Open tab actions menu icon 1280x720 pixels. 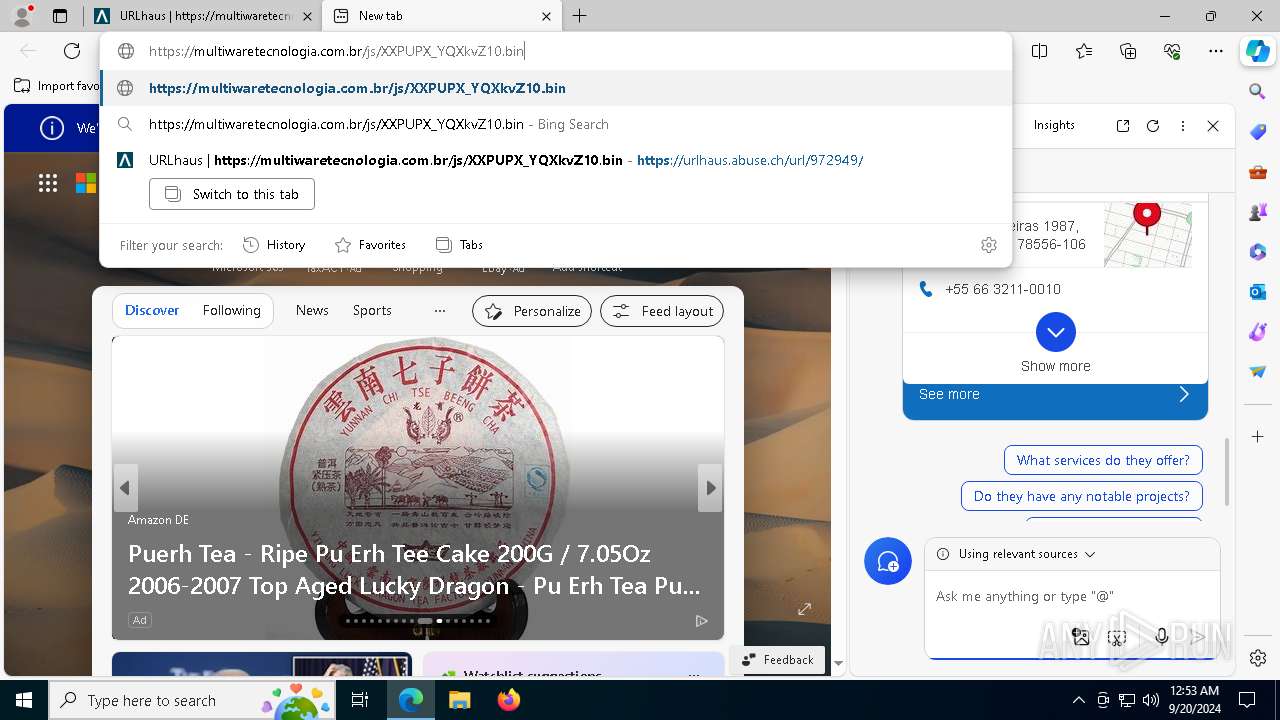[60, 16]
